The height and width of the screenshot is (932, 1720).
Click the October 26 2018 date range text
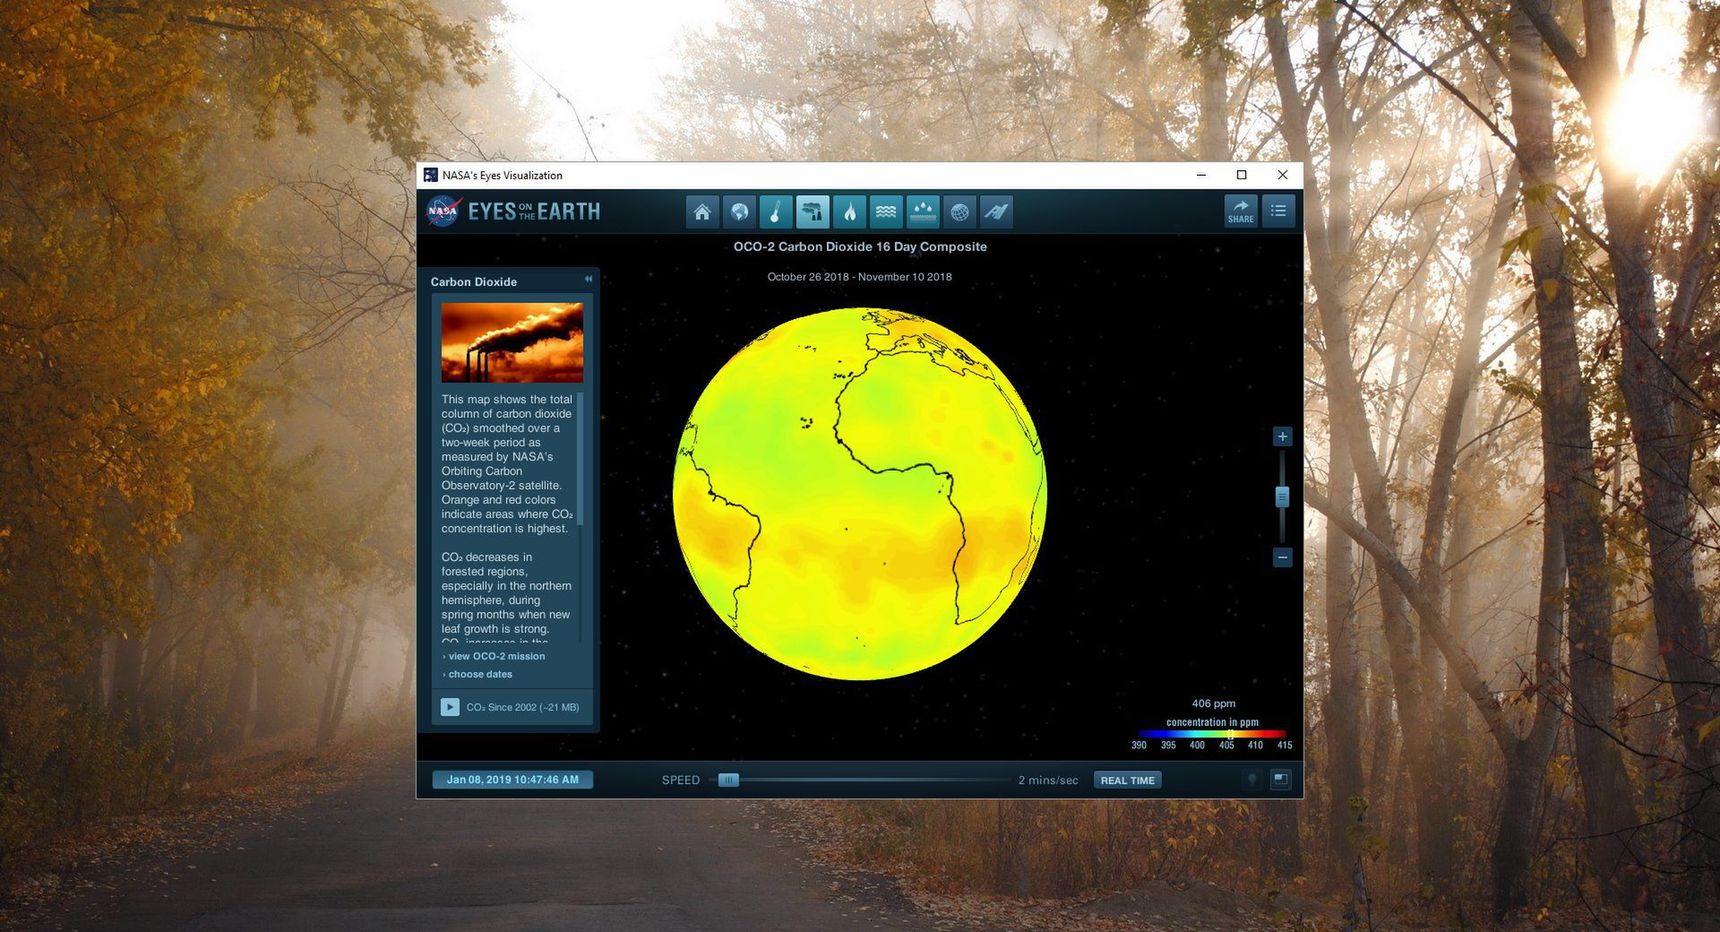click(x=859, y=277)
